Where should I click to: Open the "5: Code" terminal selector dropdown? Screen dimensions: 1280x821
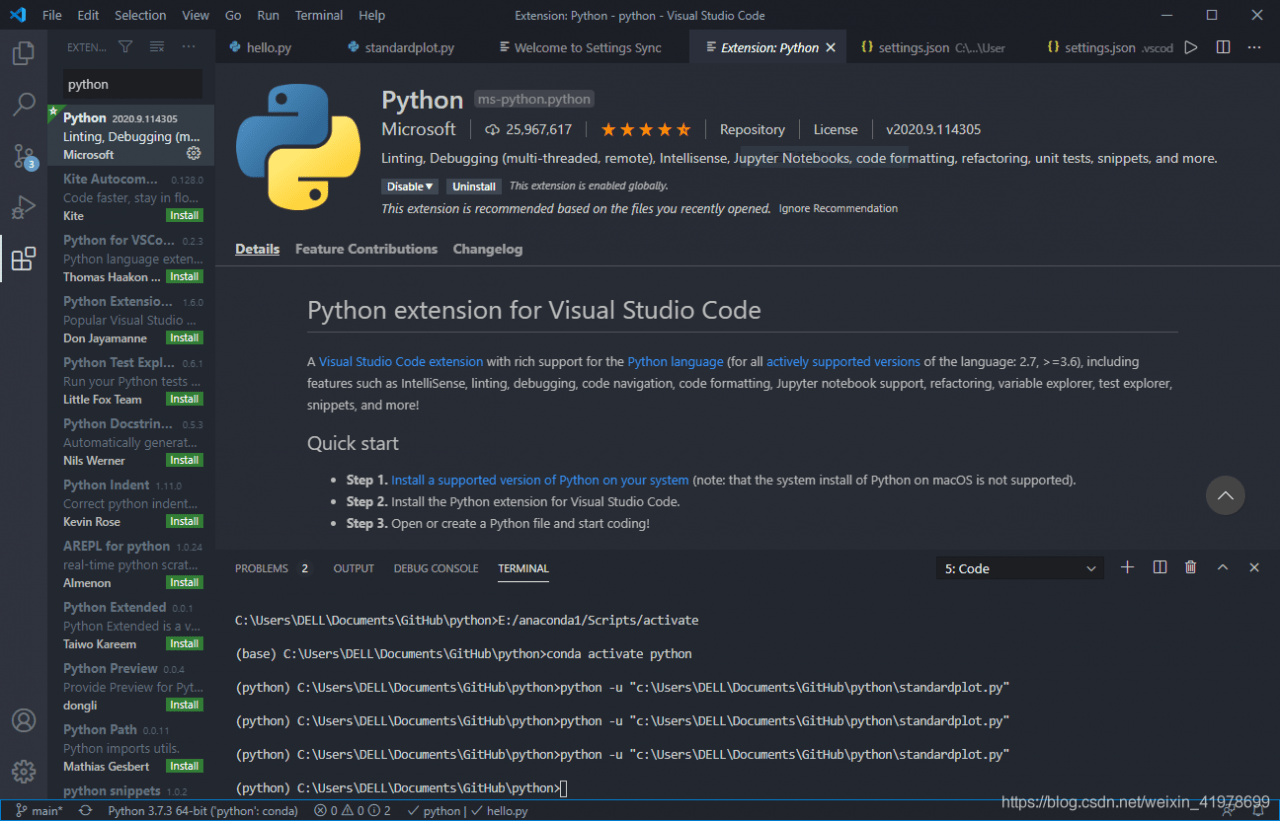pos(1018,567)
